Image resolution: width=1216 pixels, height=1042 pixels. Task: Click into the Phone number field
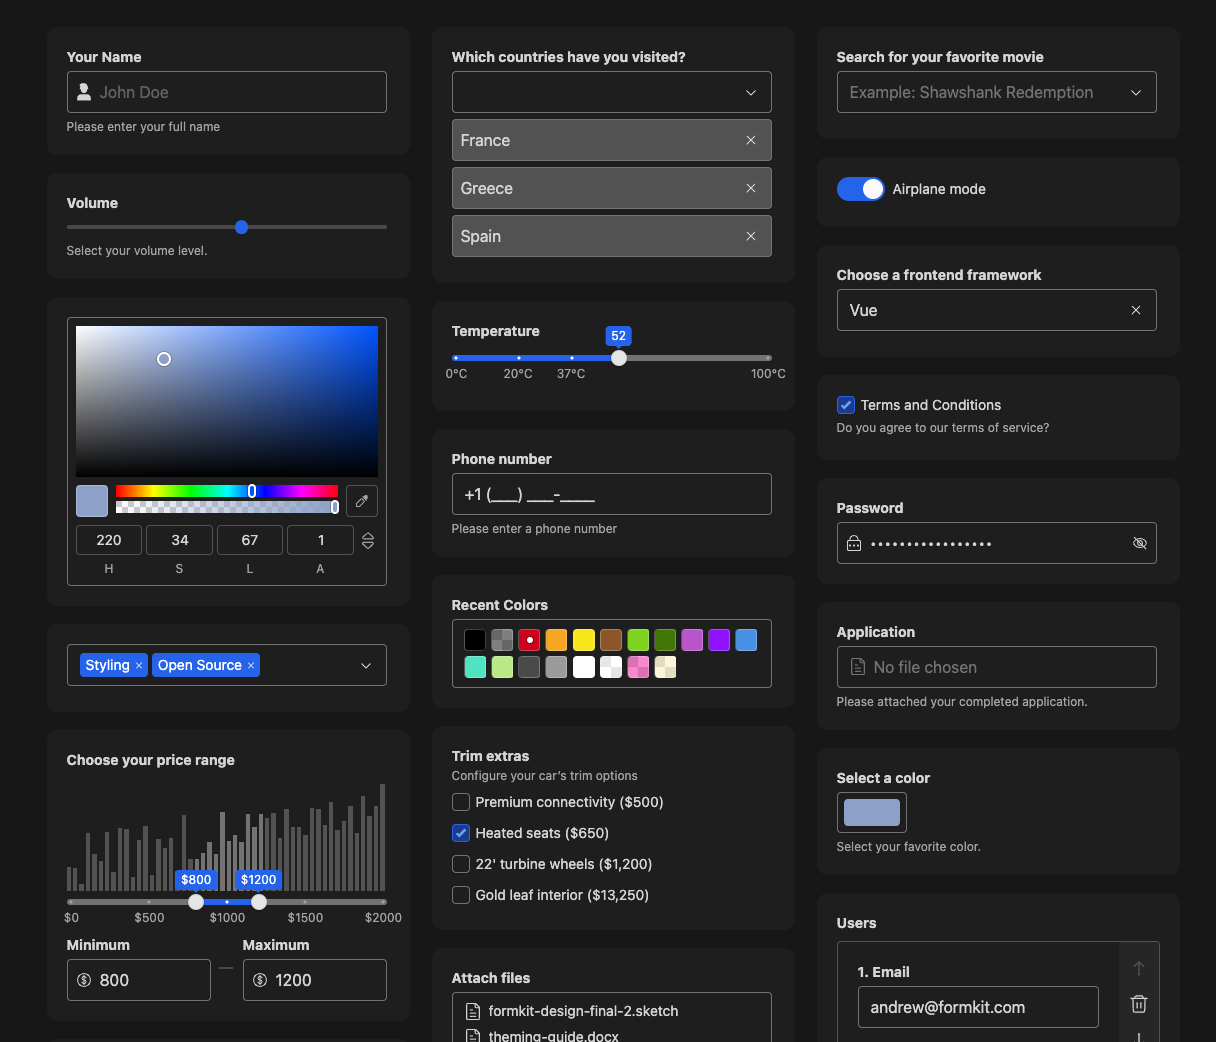611,494
